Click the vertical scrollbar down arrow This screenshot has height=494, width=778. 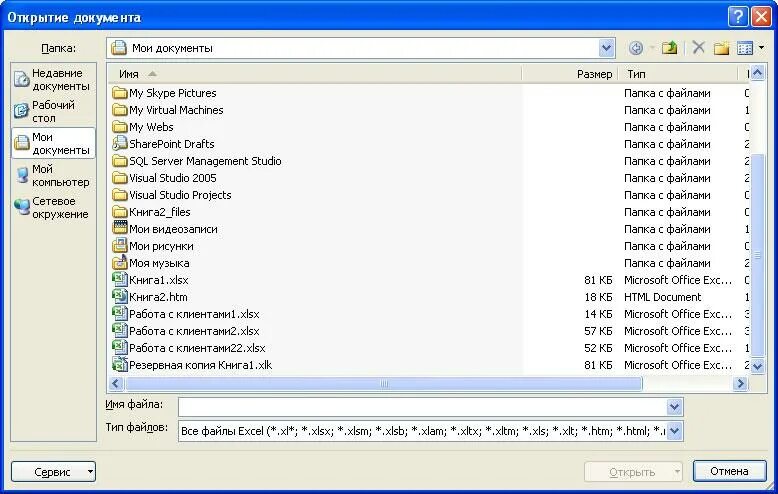pos(757,366)
